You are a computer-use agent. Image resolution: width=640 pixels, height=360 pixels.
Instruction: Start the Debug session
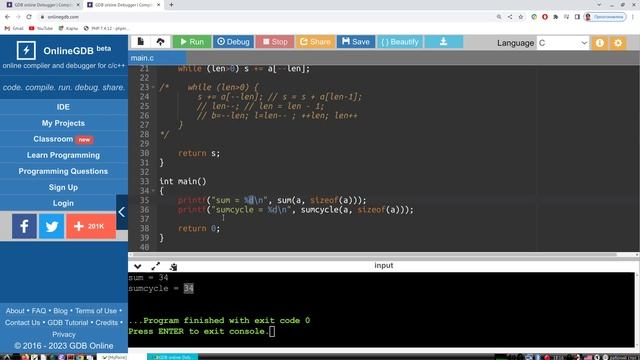tap(233, 42)
